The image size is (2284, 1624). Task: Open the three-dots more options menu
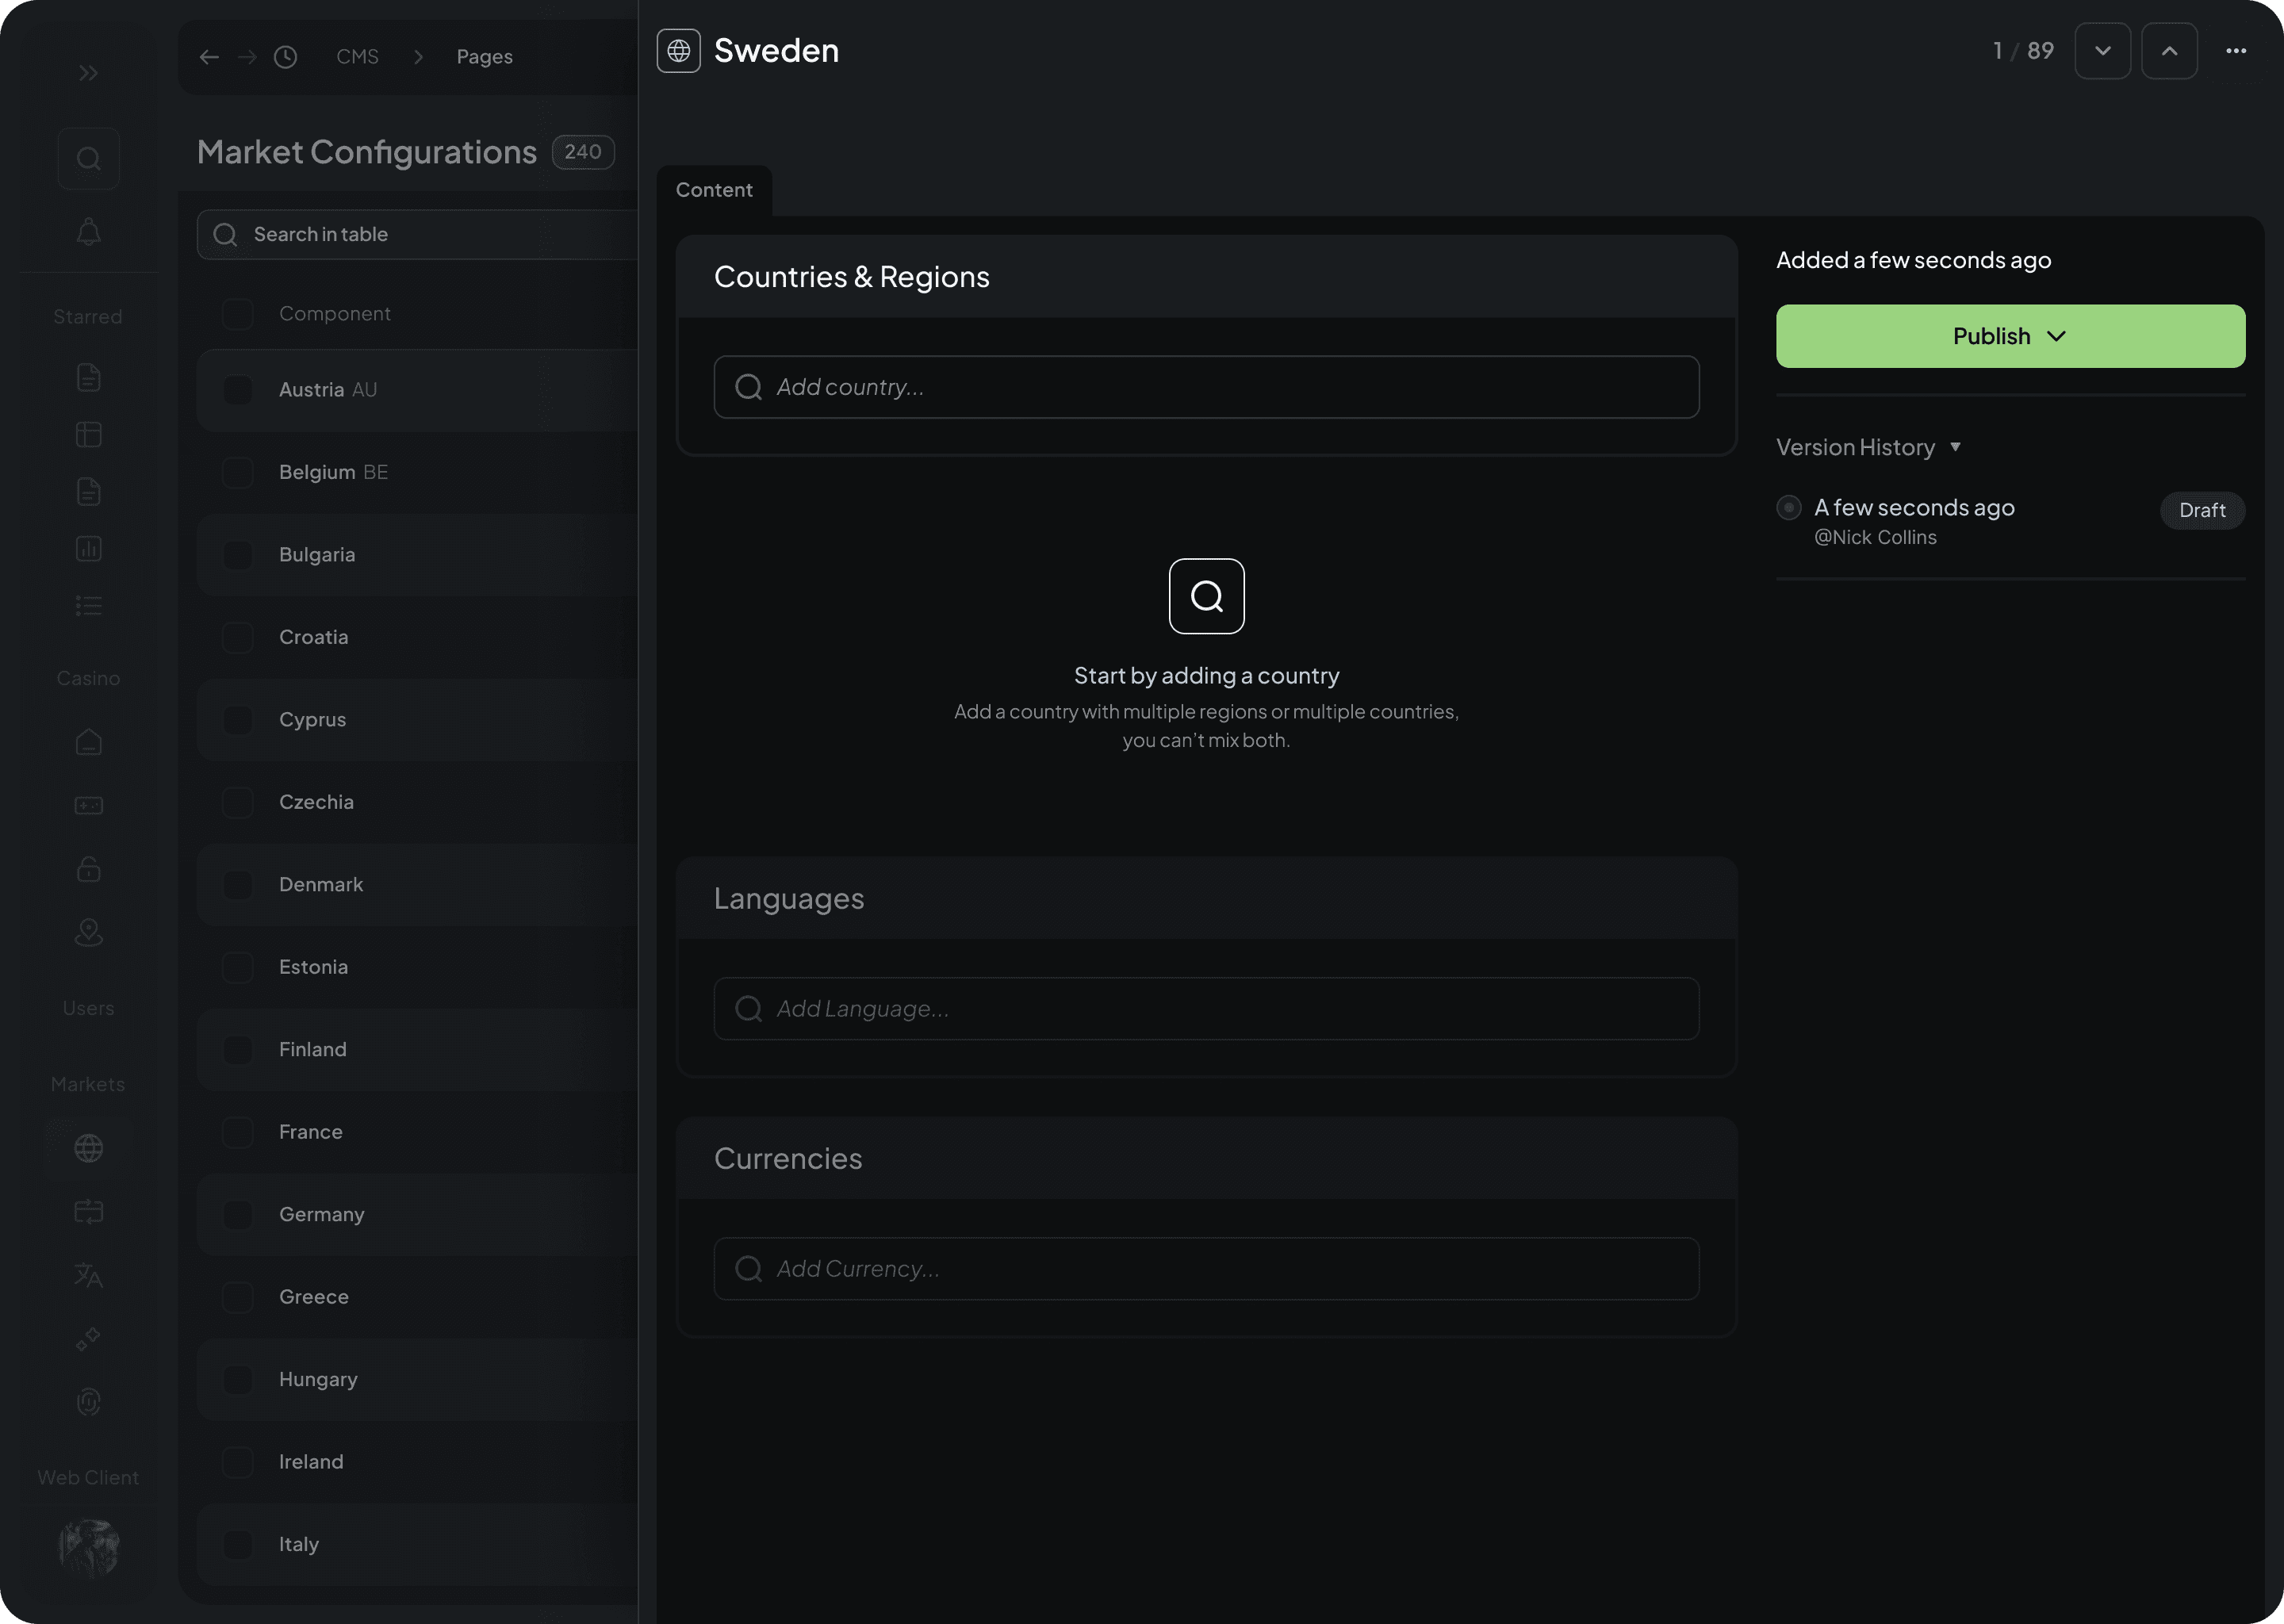tap(2236, 51)
